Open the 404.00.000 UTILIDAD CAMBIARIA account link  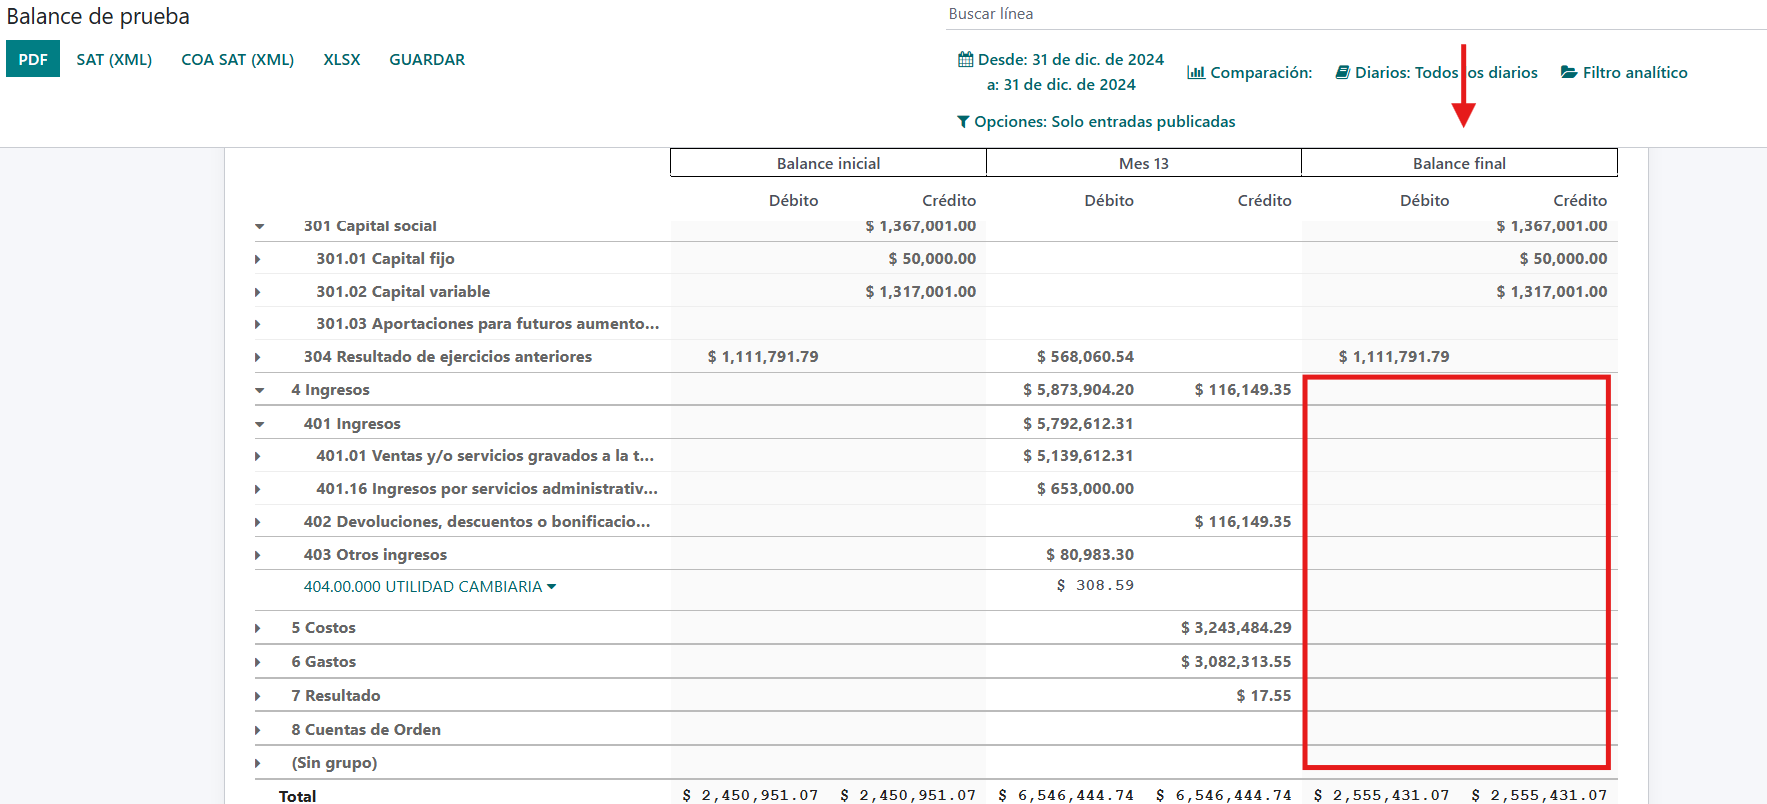423,587
